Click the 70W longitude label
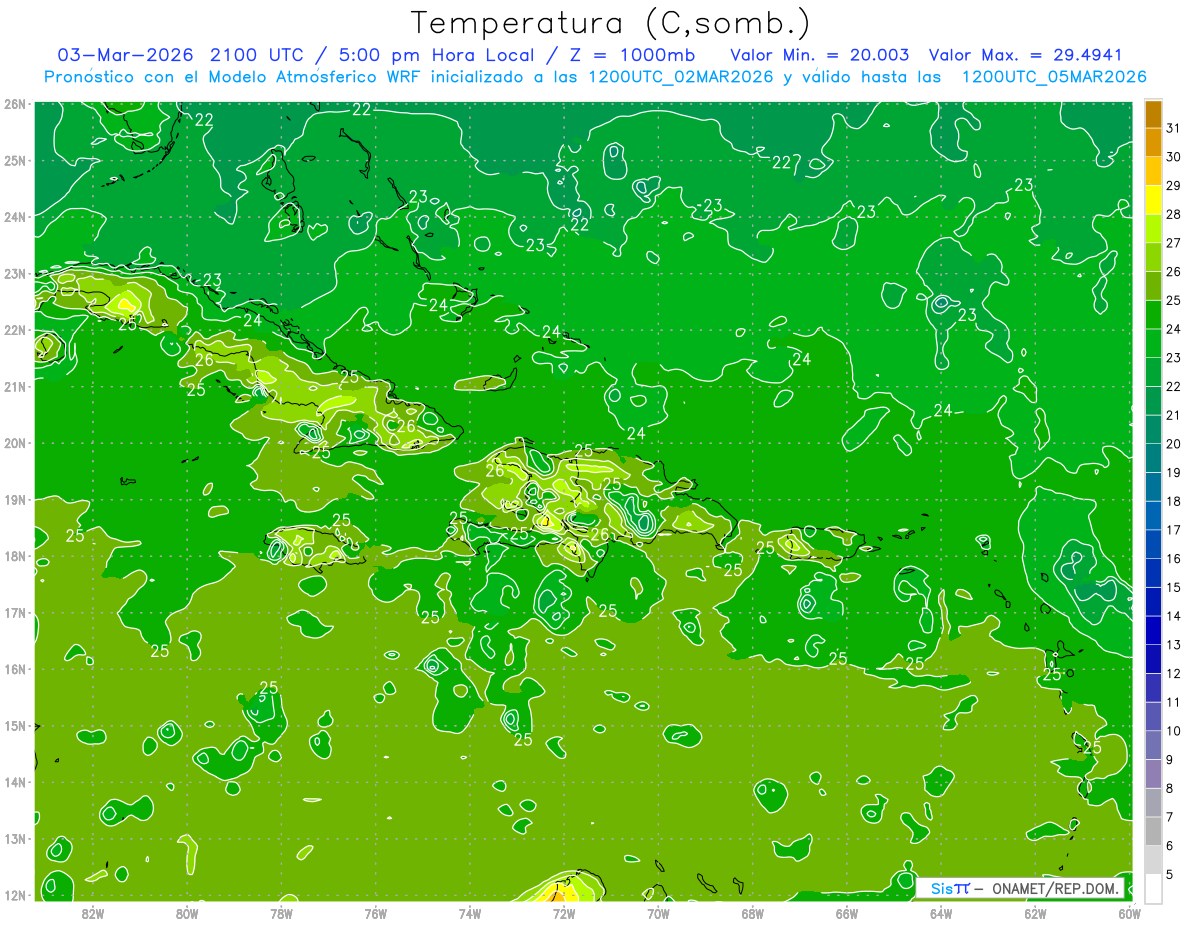 pos(658,913)
